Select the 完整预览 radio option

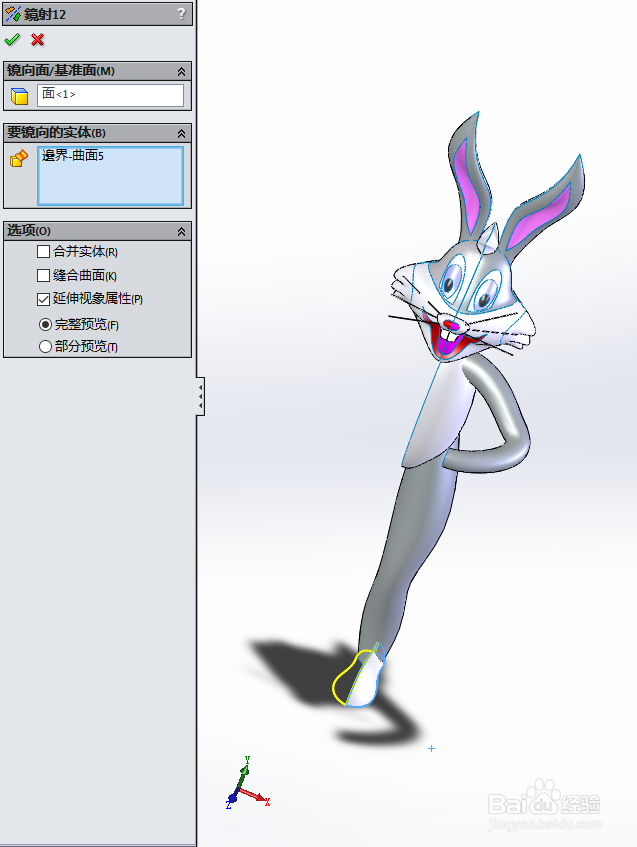coord(45,325)
